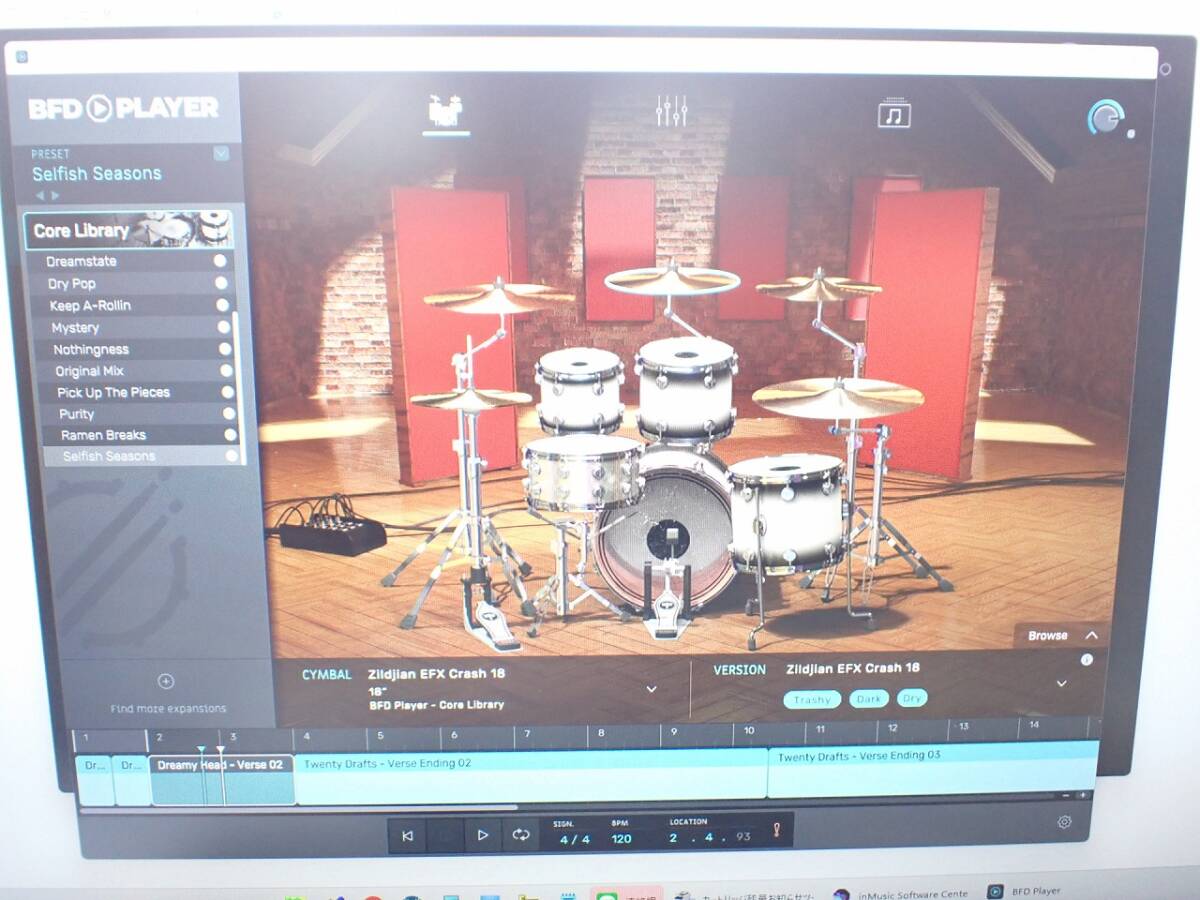The image size is (1200, 900).
Task: Show cymbal info with the info icon
Action: 1086,659
